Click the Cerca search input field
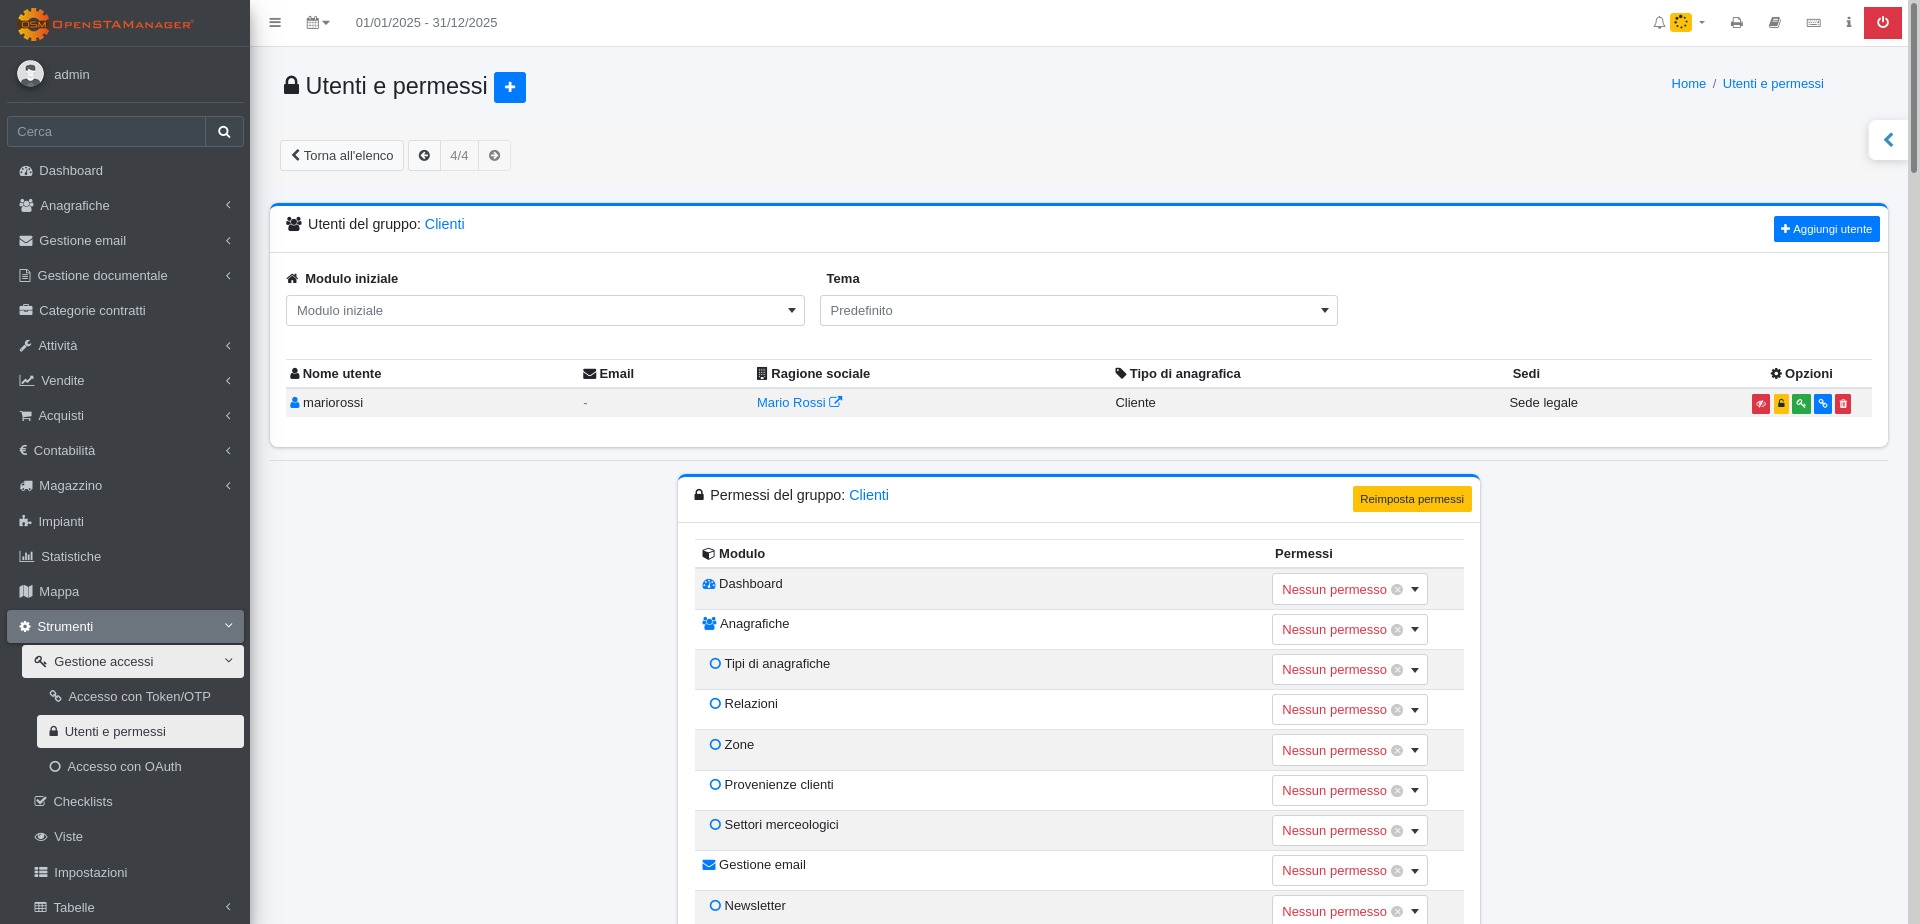The image size is (1920, 924). (106, 132)
